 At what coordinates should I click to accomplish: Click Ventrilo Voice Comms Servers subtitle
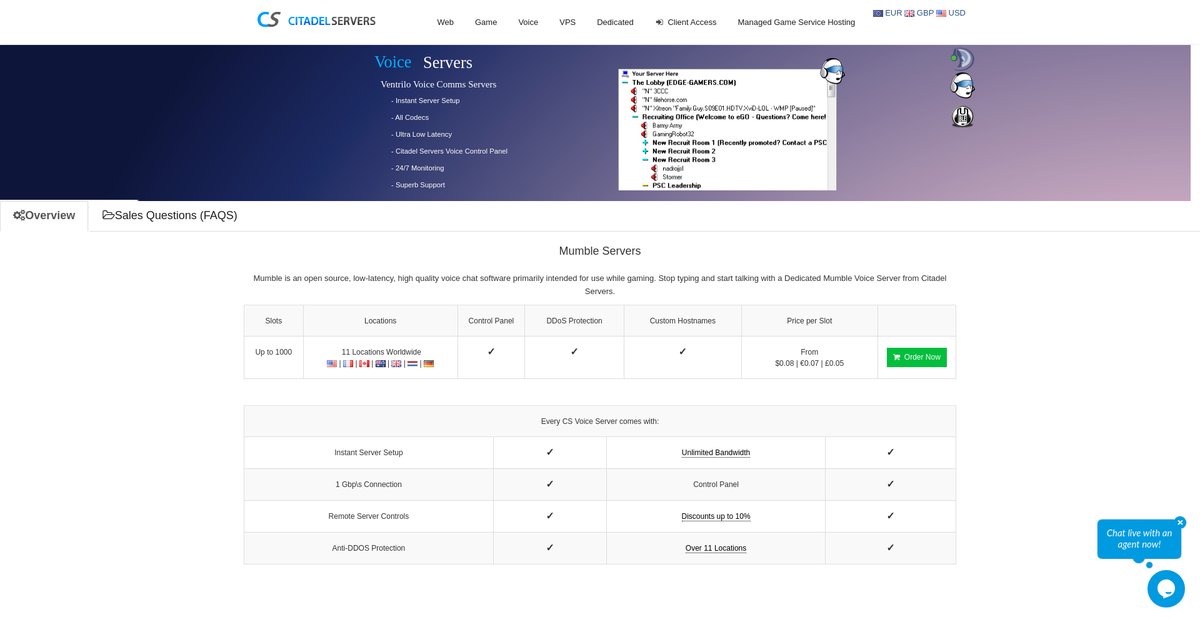pyautogui.click(x=438, y=84)
